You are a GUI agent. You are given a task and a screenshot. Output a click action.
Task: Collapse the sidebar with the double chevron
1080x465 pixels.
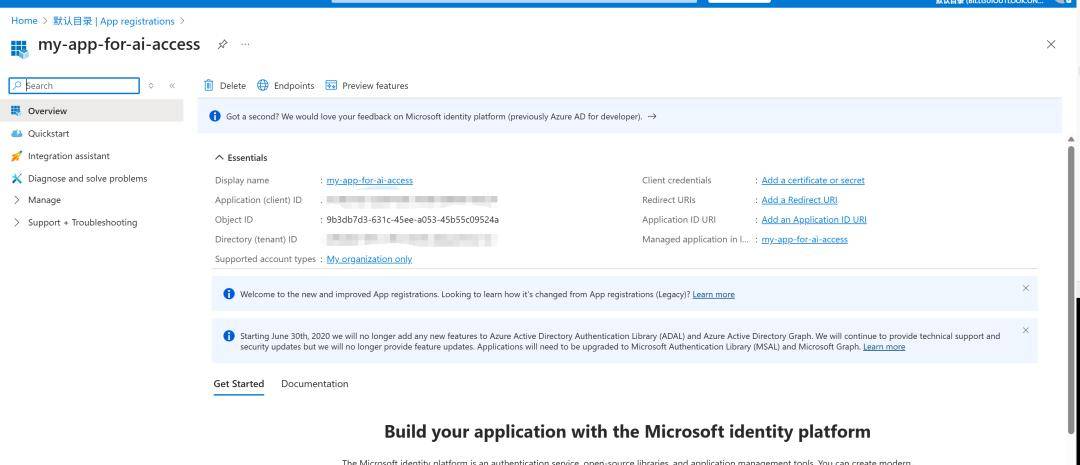pos(172,85)
